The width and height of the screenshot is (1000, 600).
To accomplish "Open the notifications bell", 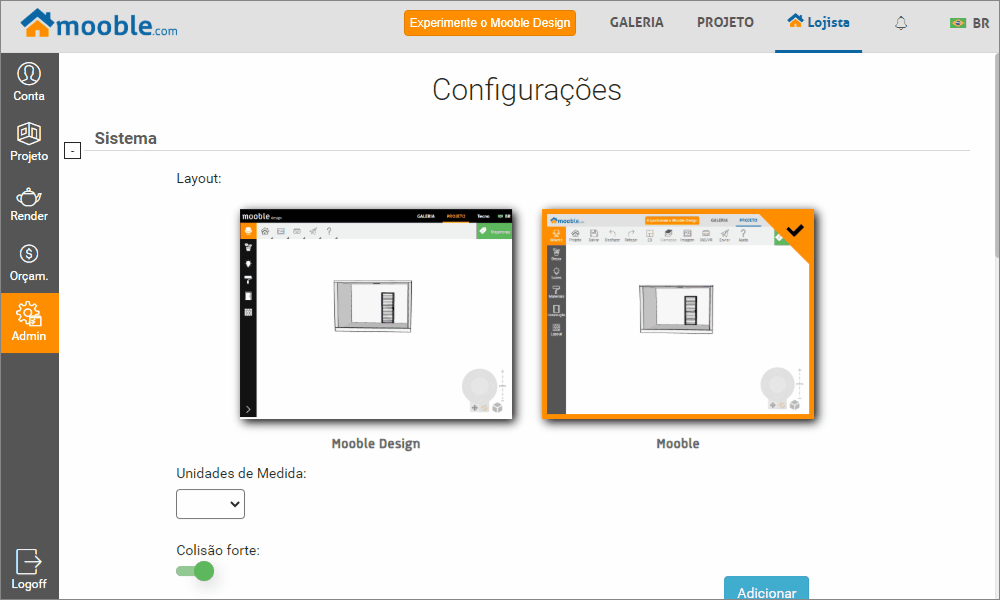I will pyautogui.click(x=901, y=23).
